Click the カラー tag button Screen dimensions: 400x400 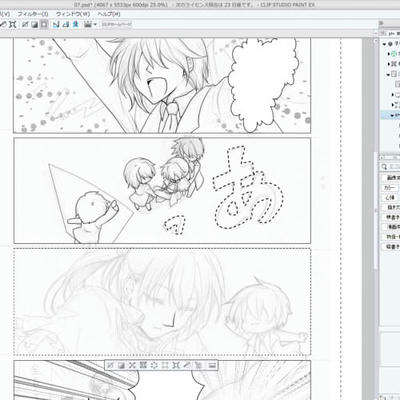[389, 188]
